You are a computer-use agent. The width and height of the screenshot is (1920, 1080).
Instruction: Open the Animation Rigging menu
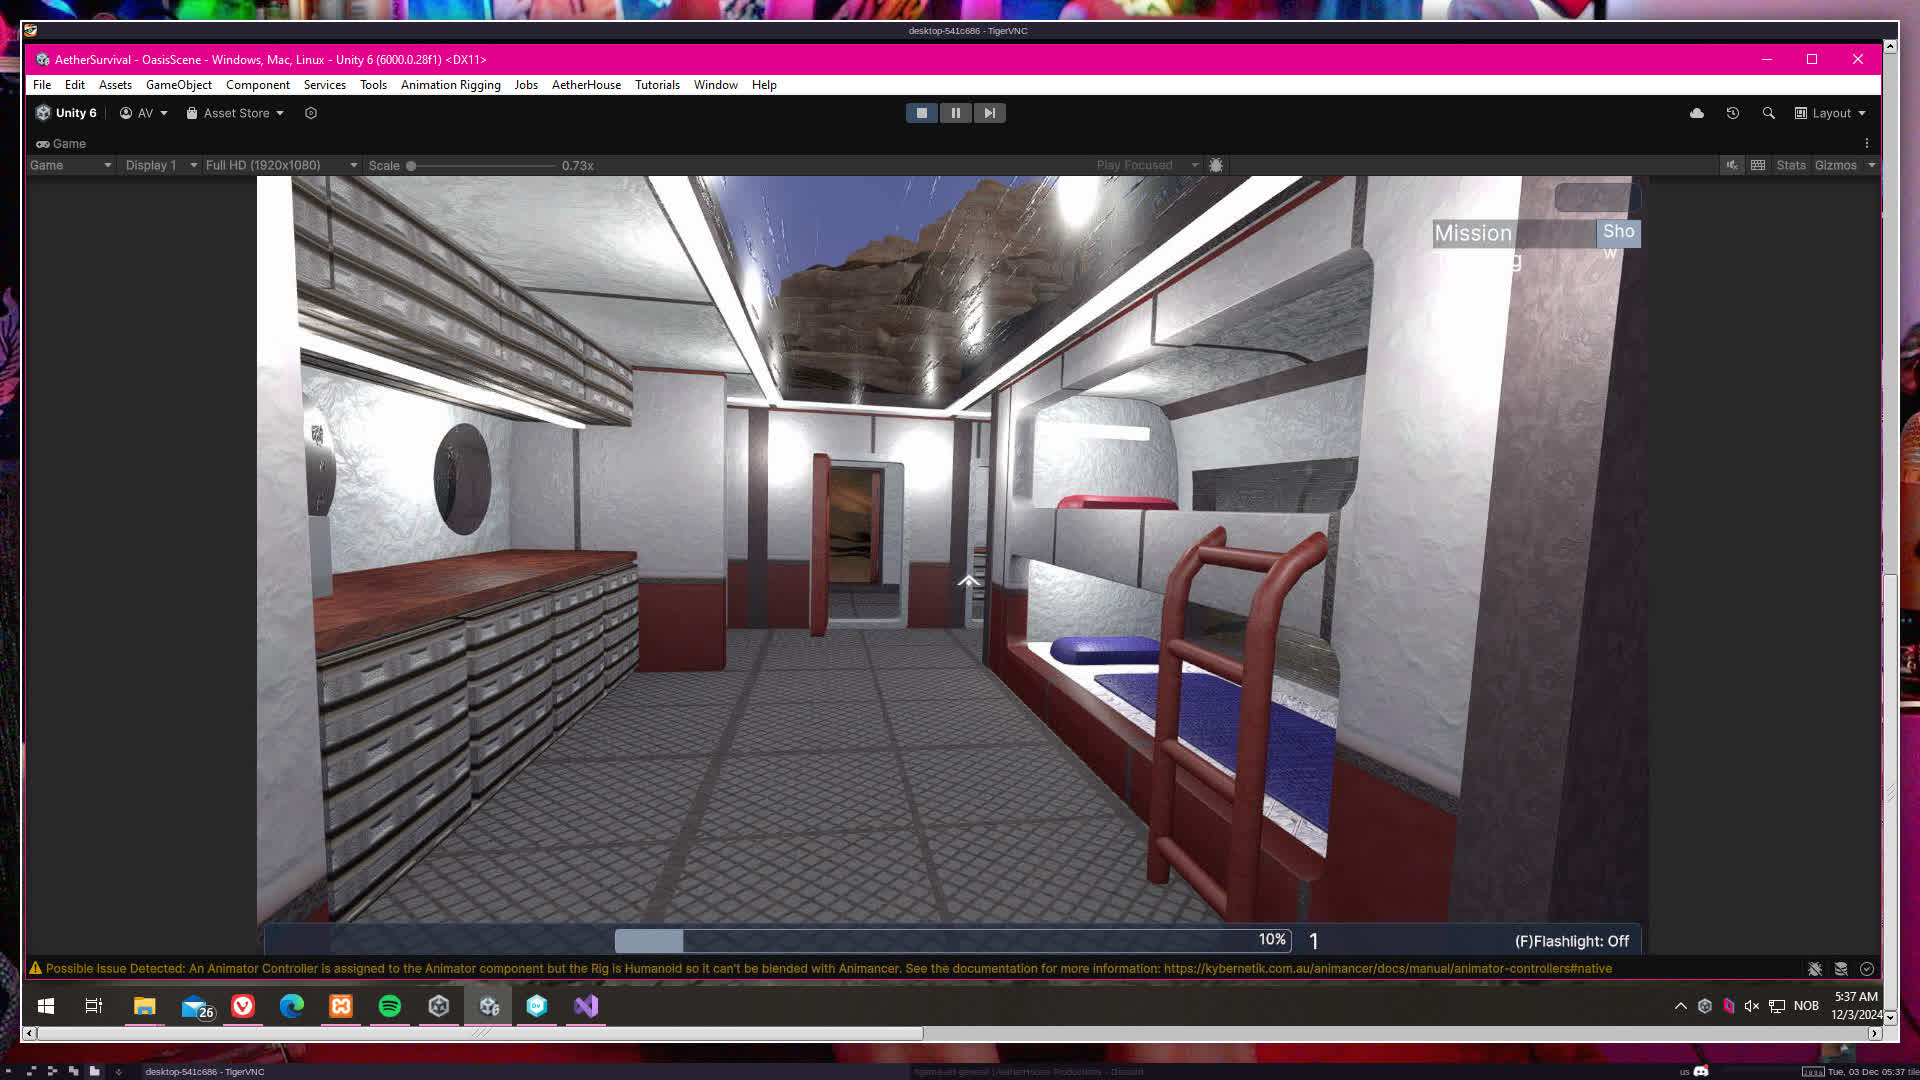450,85
